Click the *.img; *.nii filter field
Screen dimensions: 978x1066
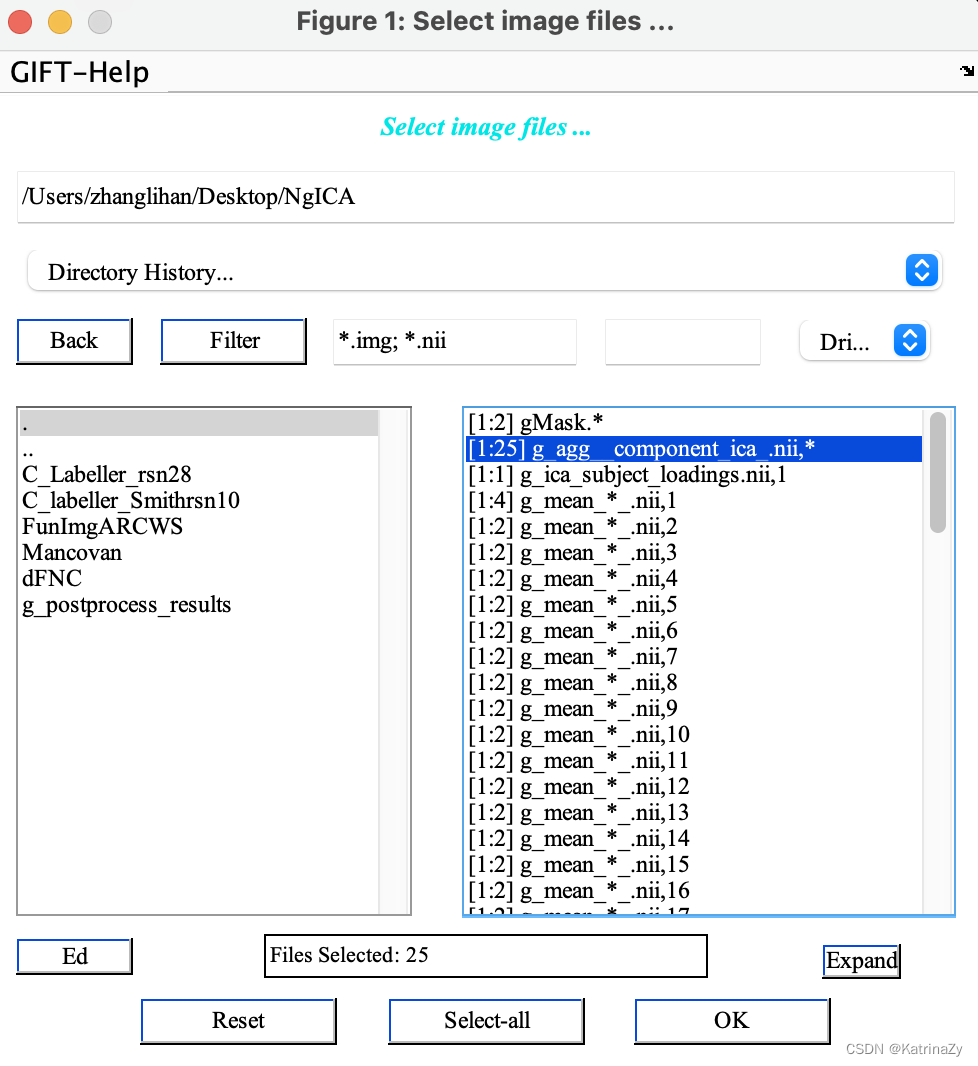tap(455, 342)
